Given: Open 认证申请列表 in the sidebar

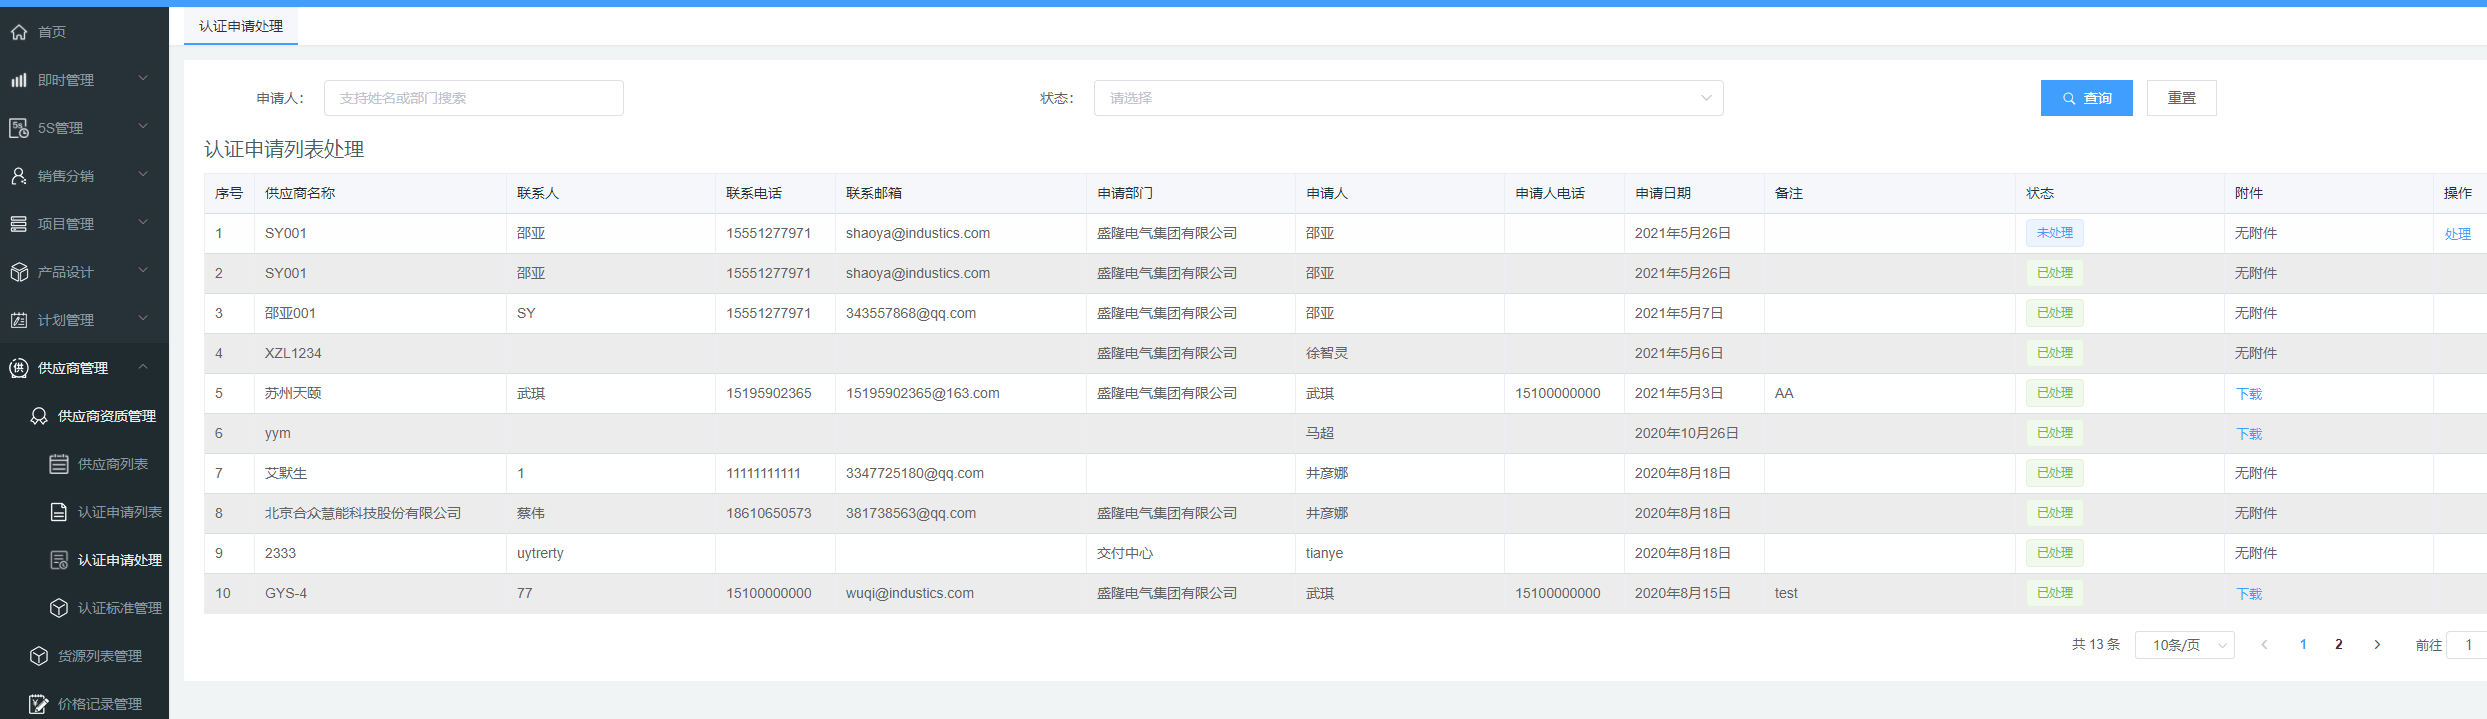Looking at the screenshot, I should [x=119, y=512].
